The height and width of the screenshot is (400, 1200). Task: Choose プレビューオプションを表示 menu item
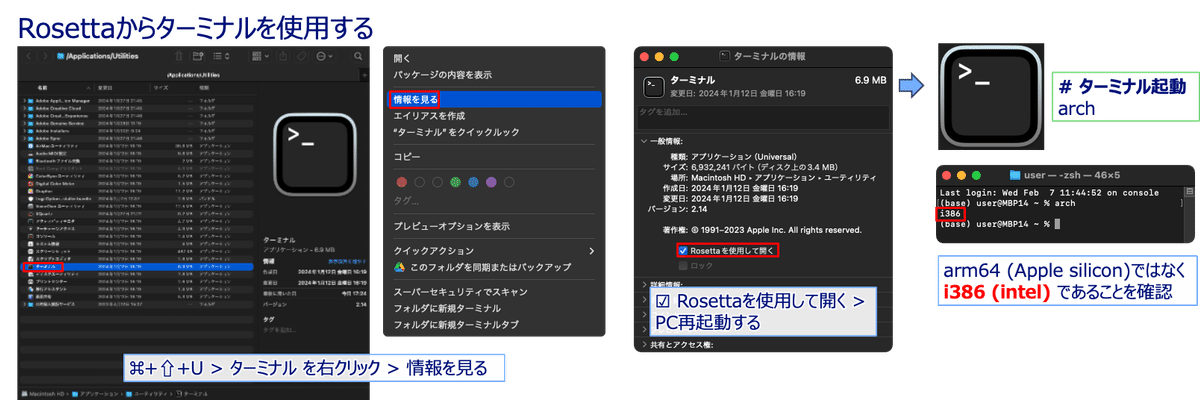(x=451, y=226)
